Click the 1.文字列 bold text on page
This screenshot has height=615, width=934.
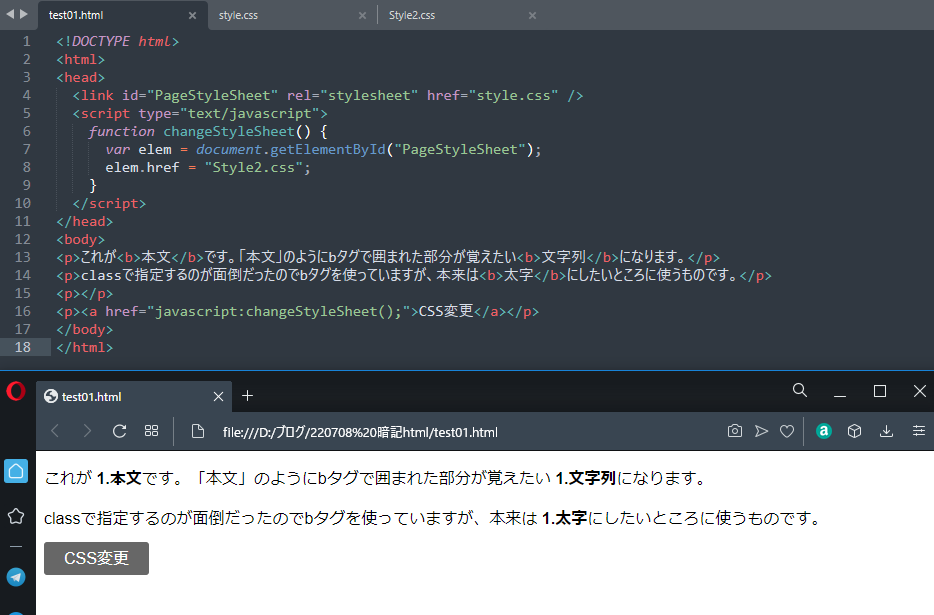pyautogui.click(x=586, y=479)
